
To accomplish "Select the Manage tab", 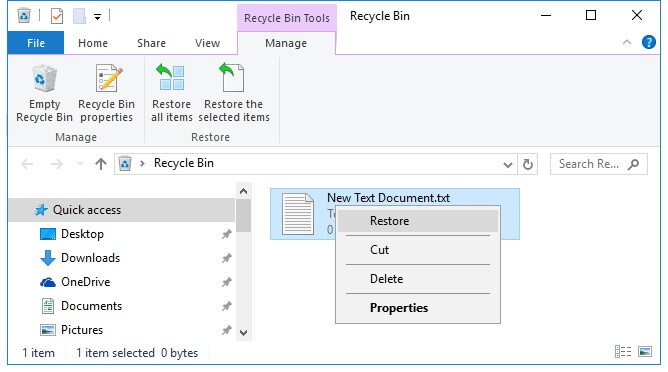I will [x=286, y=43].
